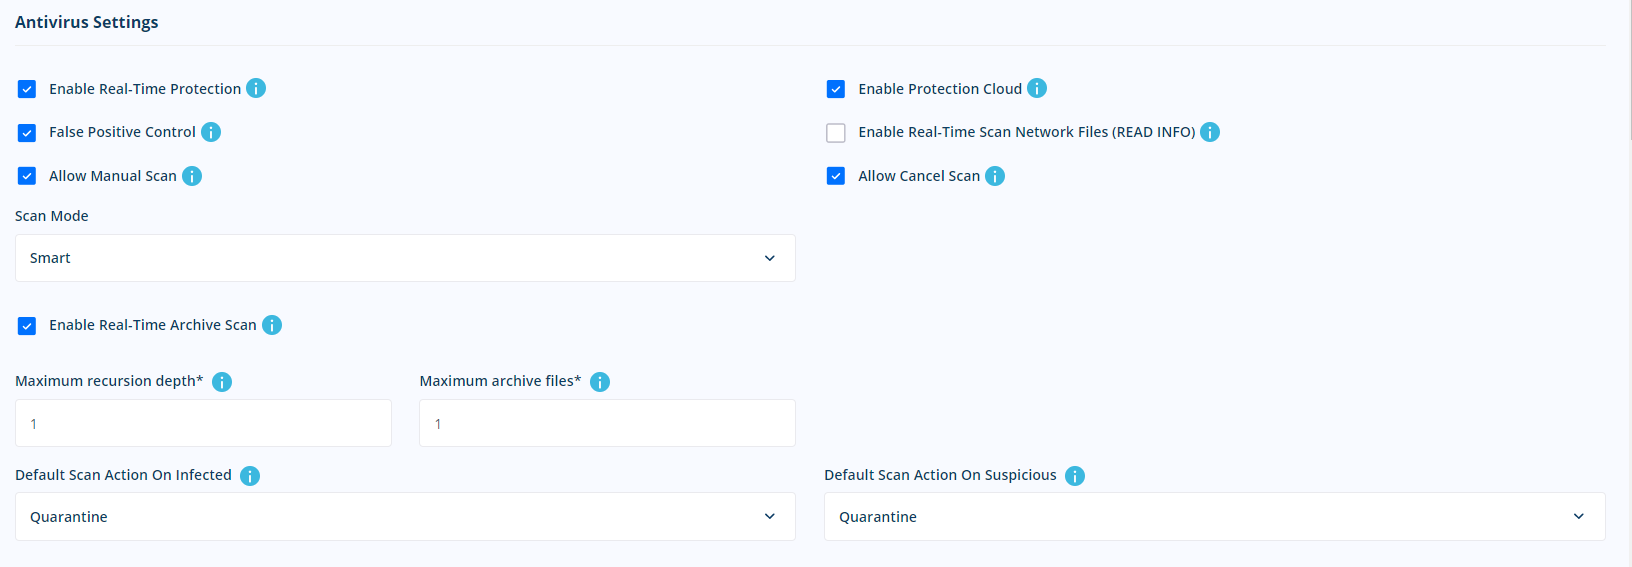Open info icon beside Allow Cancel Scan
This screenshot has width=1632, height=567.
(995, 176)
